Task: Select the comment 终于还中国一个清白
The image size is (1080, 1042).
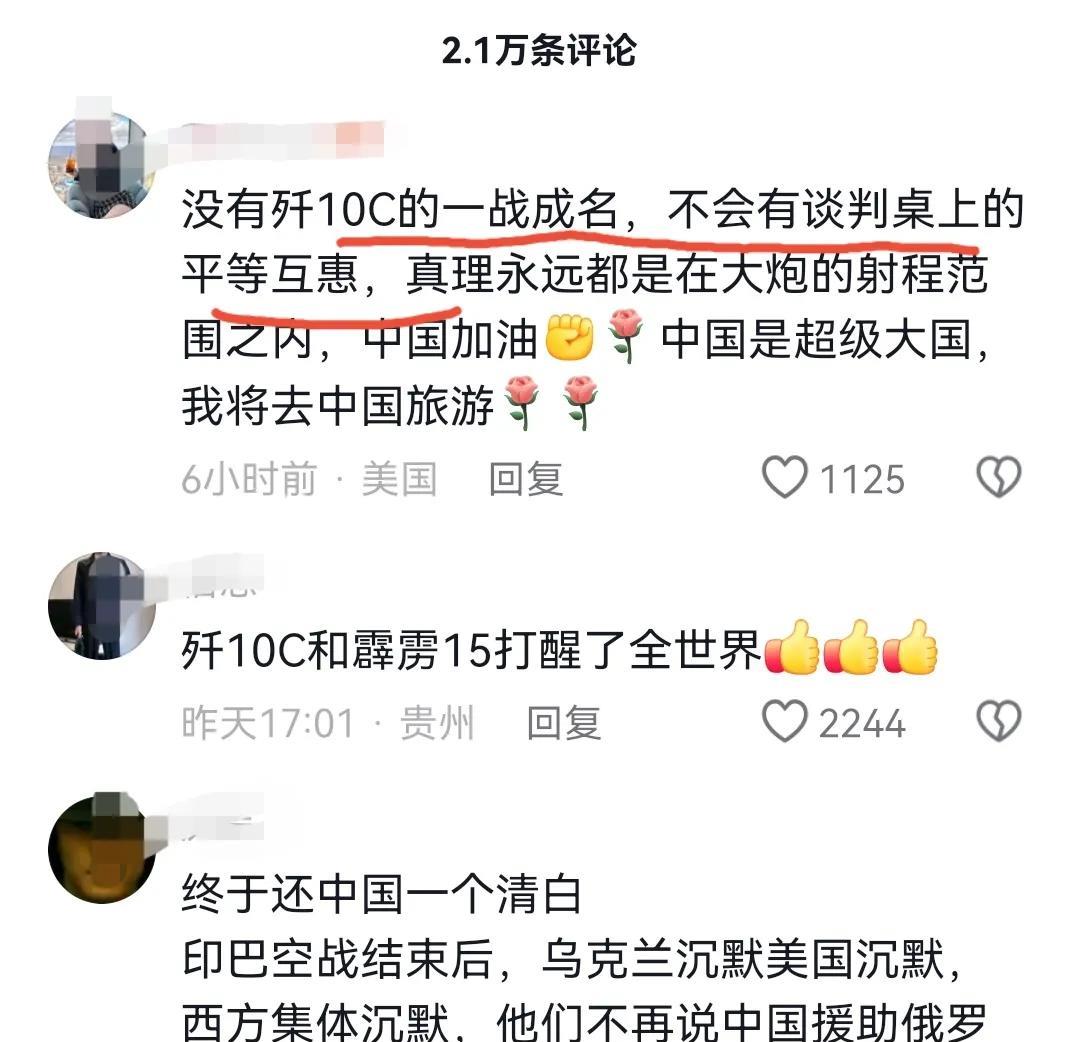Action: (382, 893)
